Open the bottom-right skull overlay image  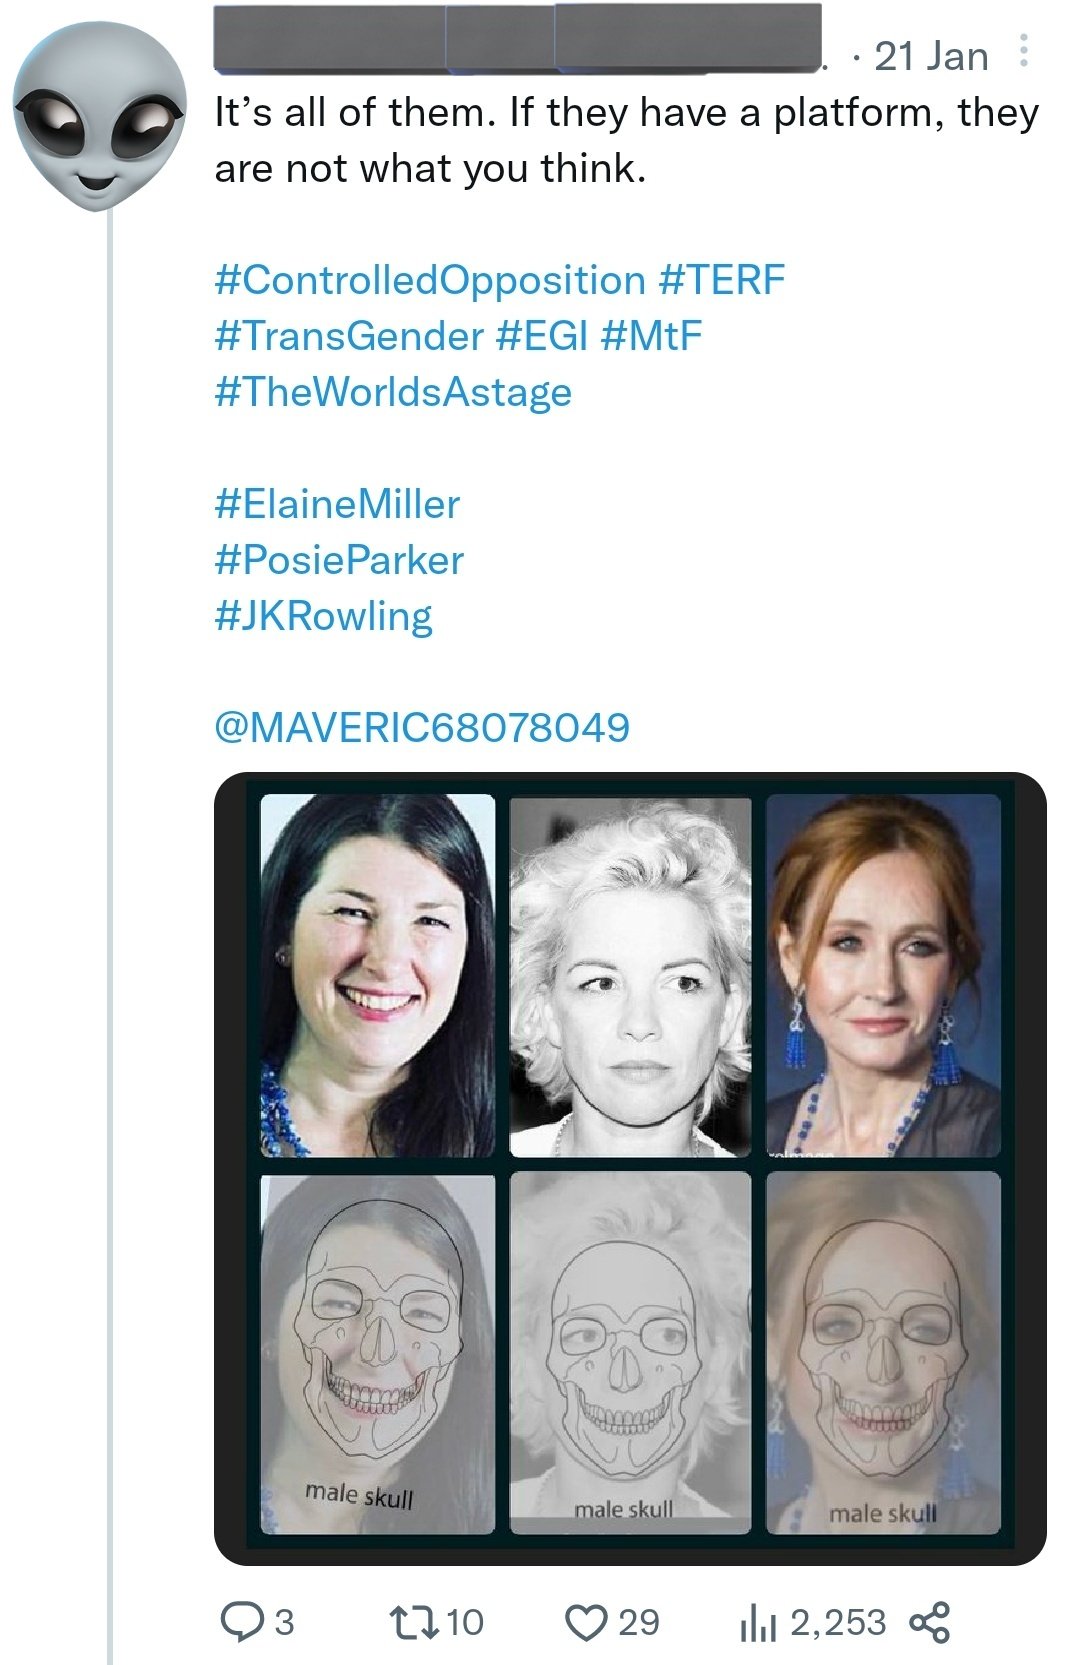click(883, 1352)
